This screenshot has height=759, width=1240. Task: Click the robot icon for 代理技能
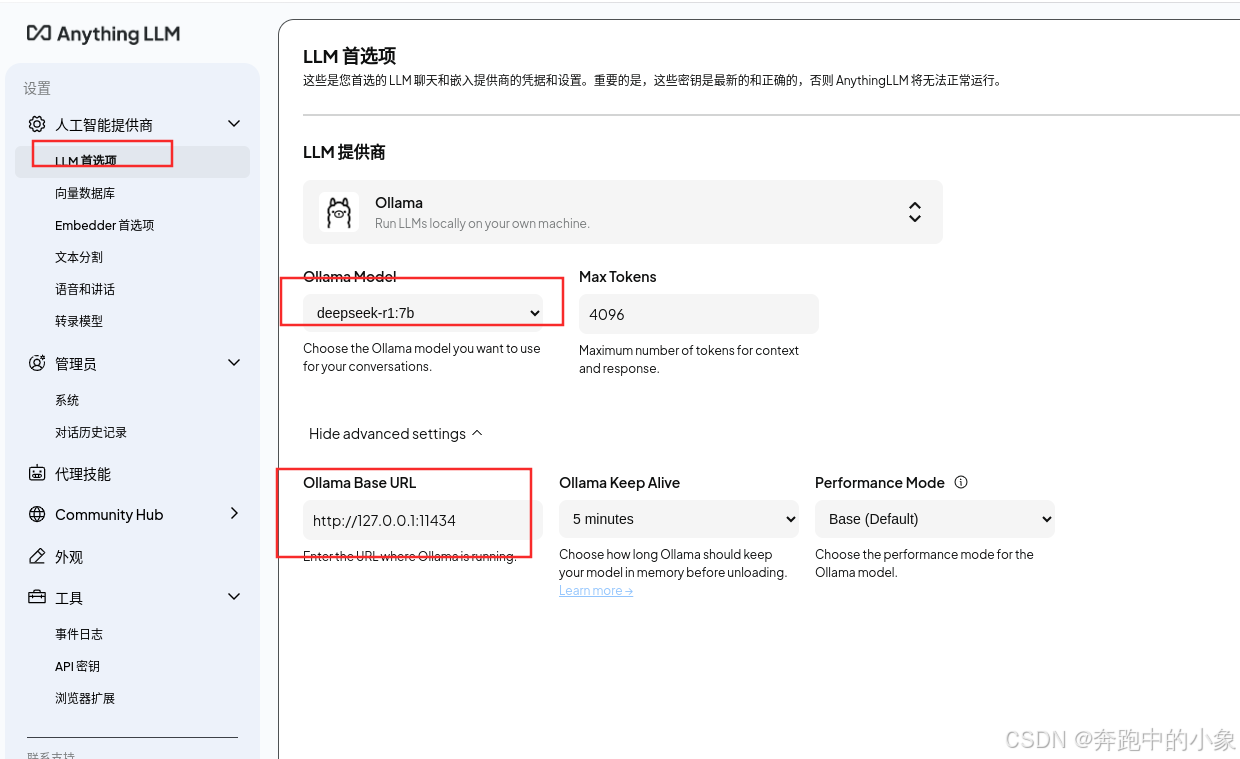(x=37, y=473)
